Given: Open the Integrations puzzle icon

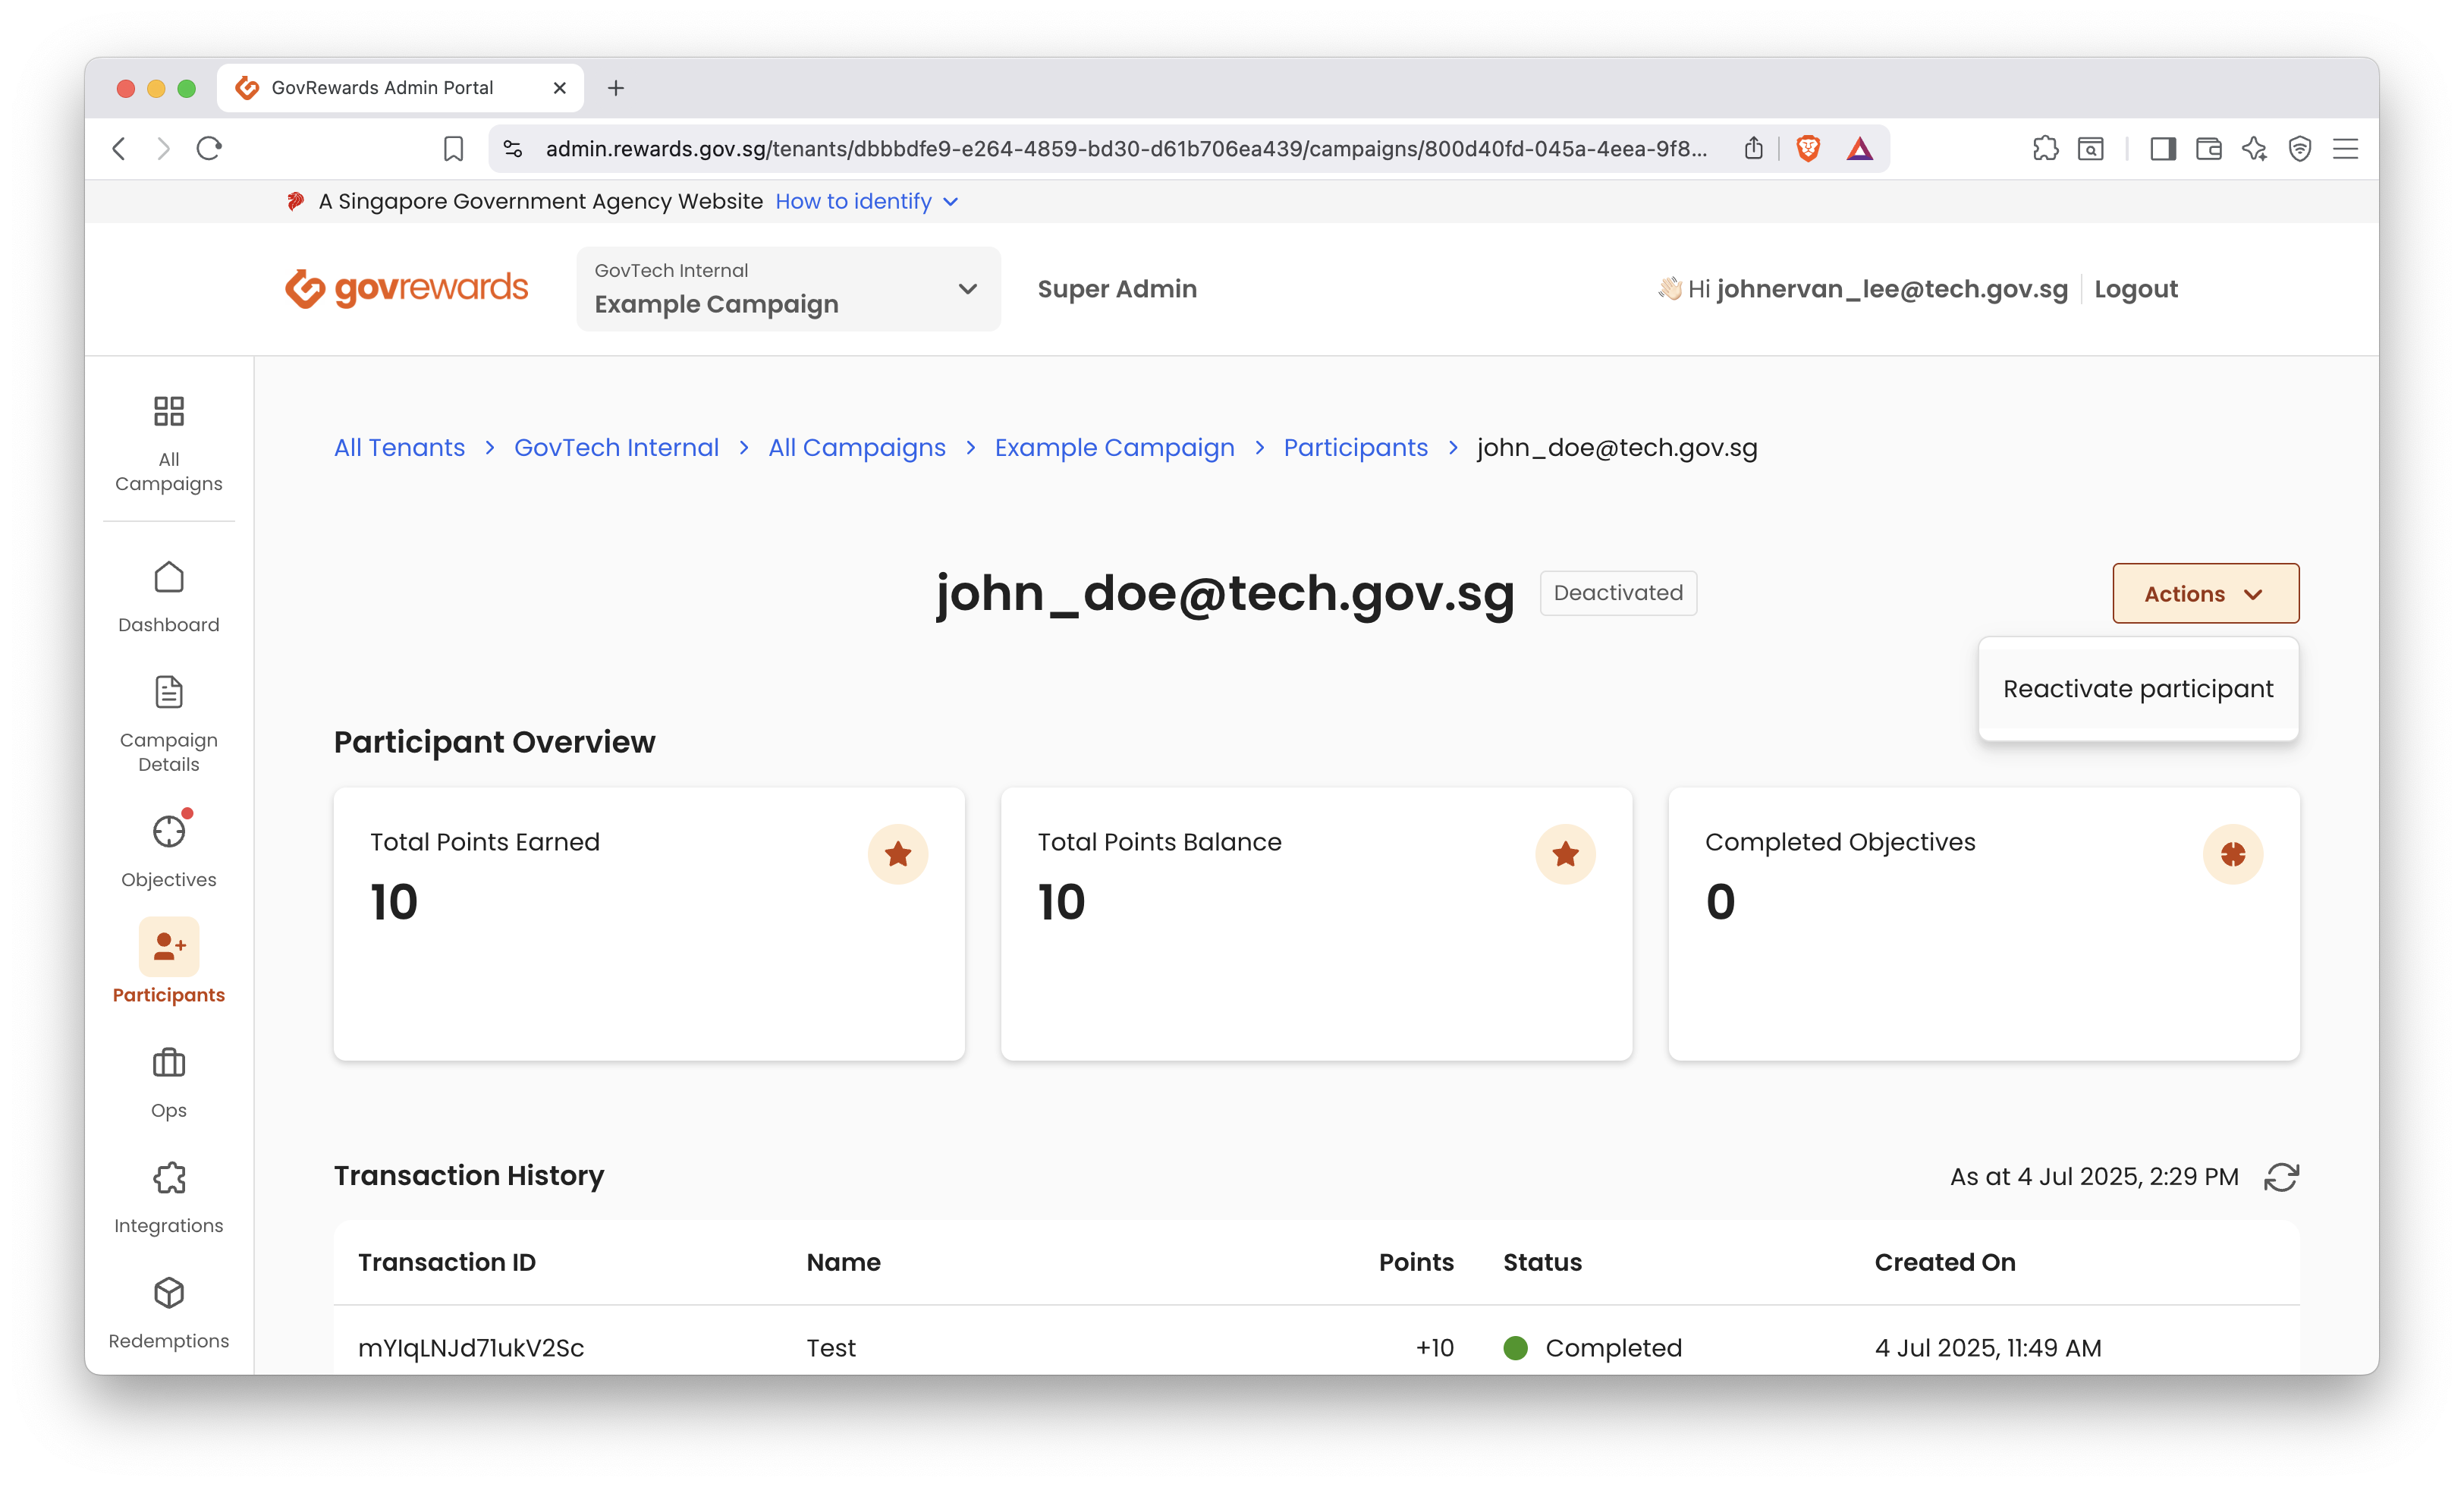Looking at the screenshot, I should [x=168, y=1180].
